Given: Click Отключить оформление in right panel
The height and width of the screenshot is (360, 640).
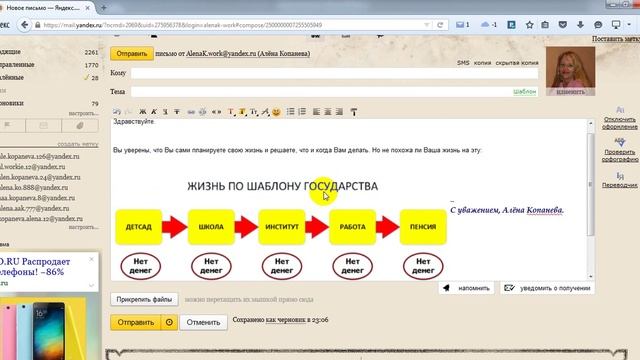Looking at the screenshot, I should tap(620, 123).
